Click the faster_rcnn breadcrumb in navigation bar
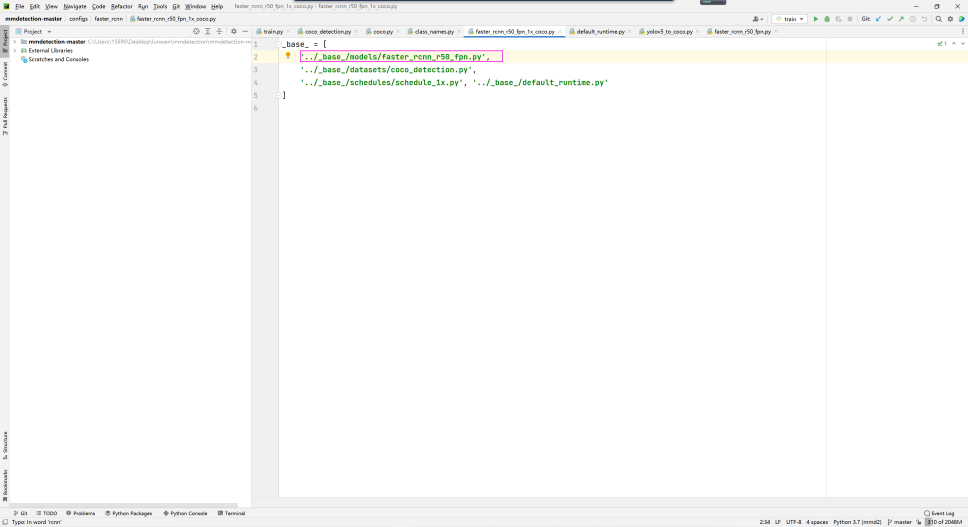Viewport: 968px width, 527px height. [109, 19]
